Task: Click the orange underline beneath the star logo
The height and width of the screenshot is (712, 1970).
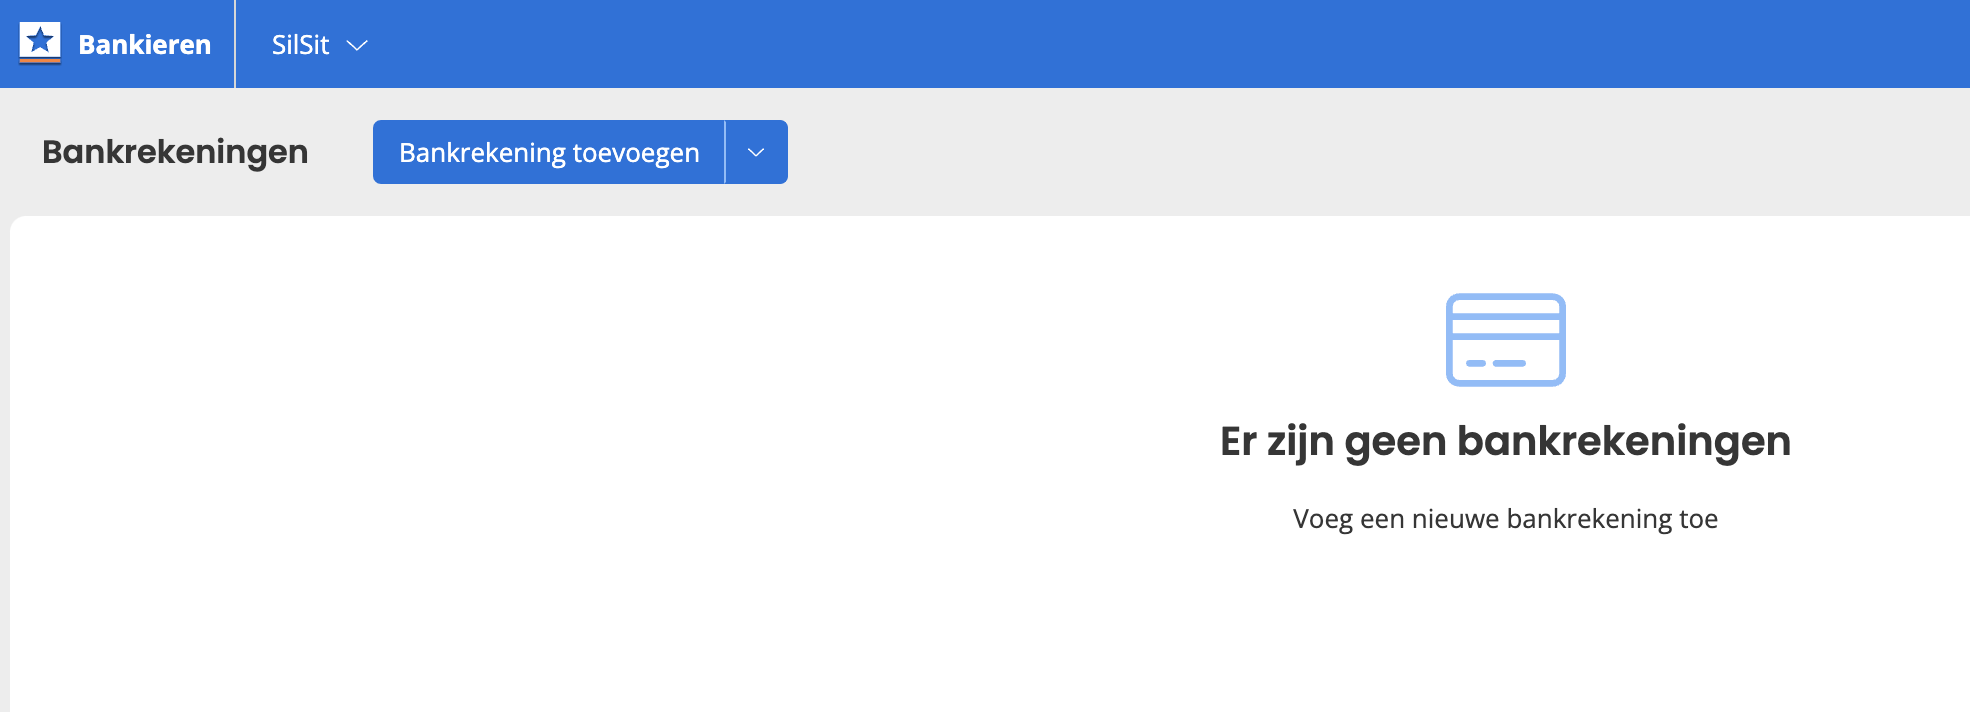Action: [40, 60]
